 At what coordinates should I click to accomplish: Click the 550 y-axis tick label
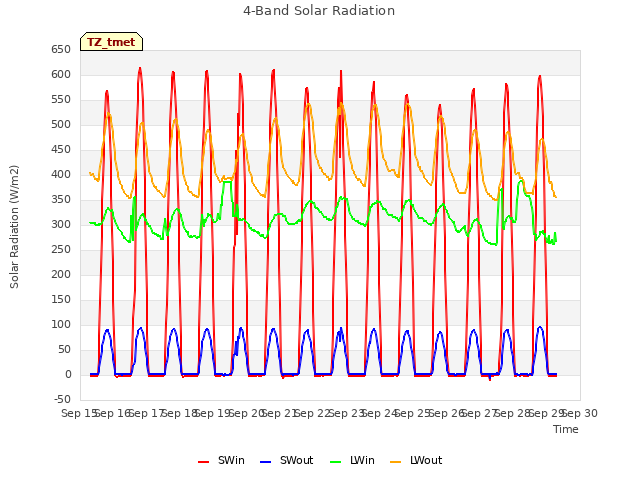(x=61, y=100)
